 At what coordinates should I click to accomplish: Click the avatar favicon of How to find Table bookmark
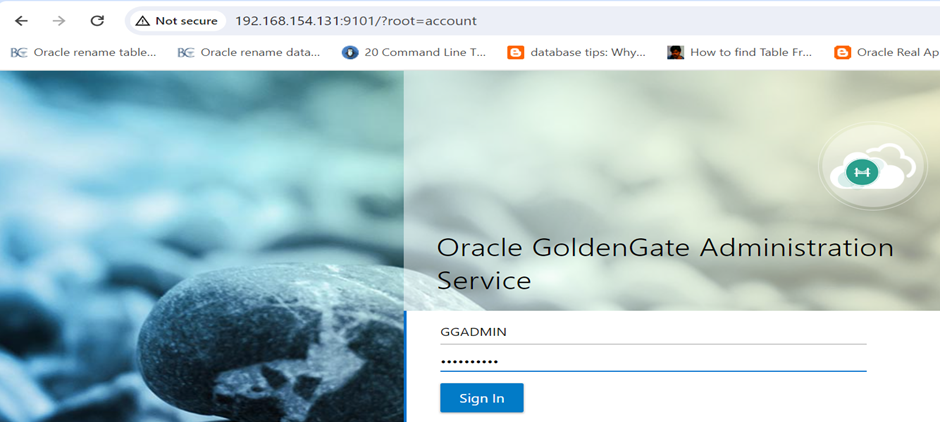click(676, 52)
